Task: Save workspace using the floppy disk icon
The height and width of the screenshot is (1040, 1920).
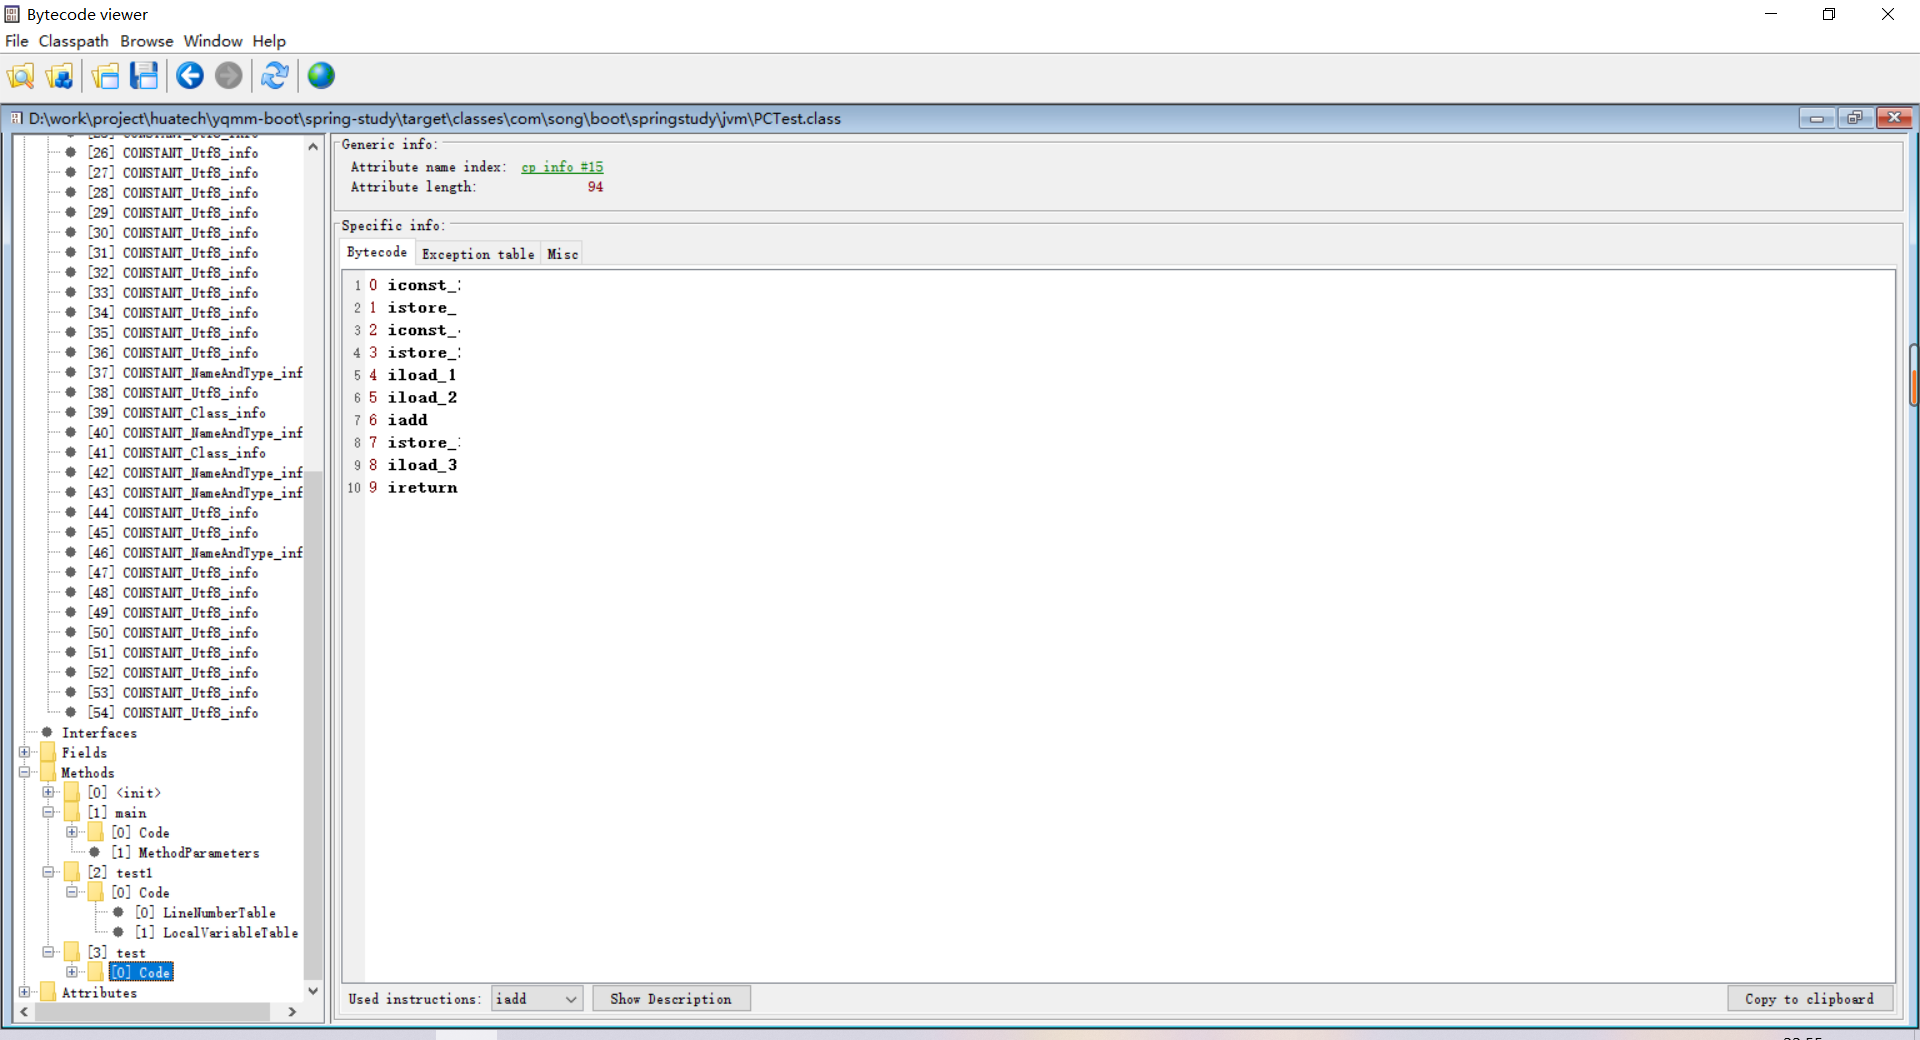Action: click(144, 76)
